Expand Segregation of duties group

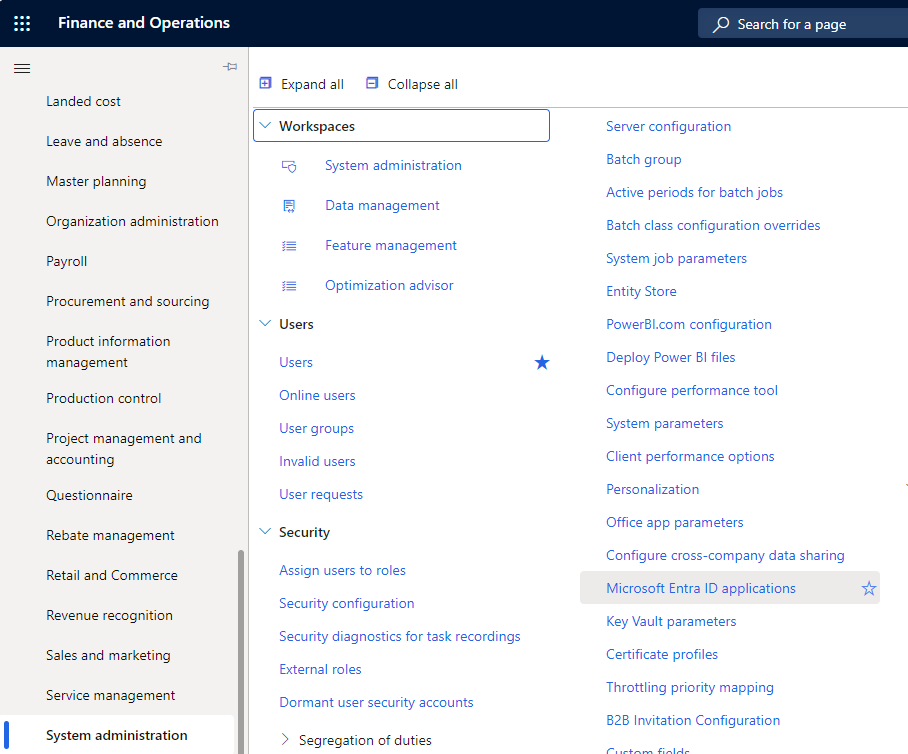(x=285, y=740)
